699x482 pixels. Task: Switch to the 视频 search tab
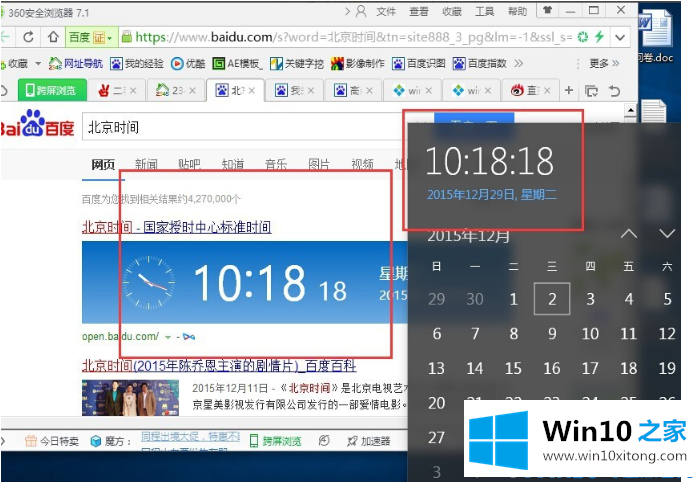click(x=362, y=164)
